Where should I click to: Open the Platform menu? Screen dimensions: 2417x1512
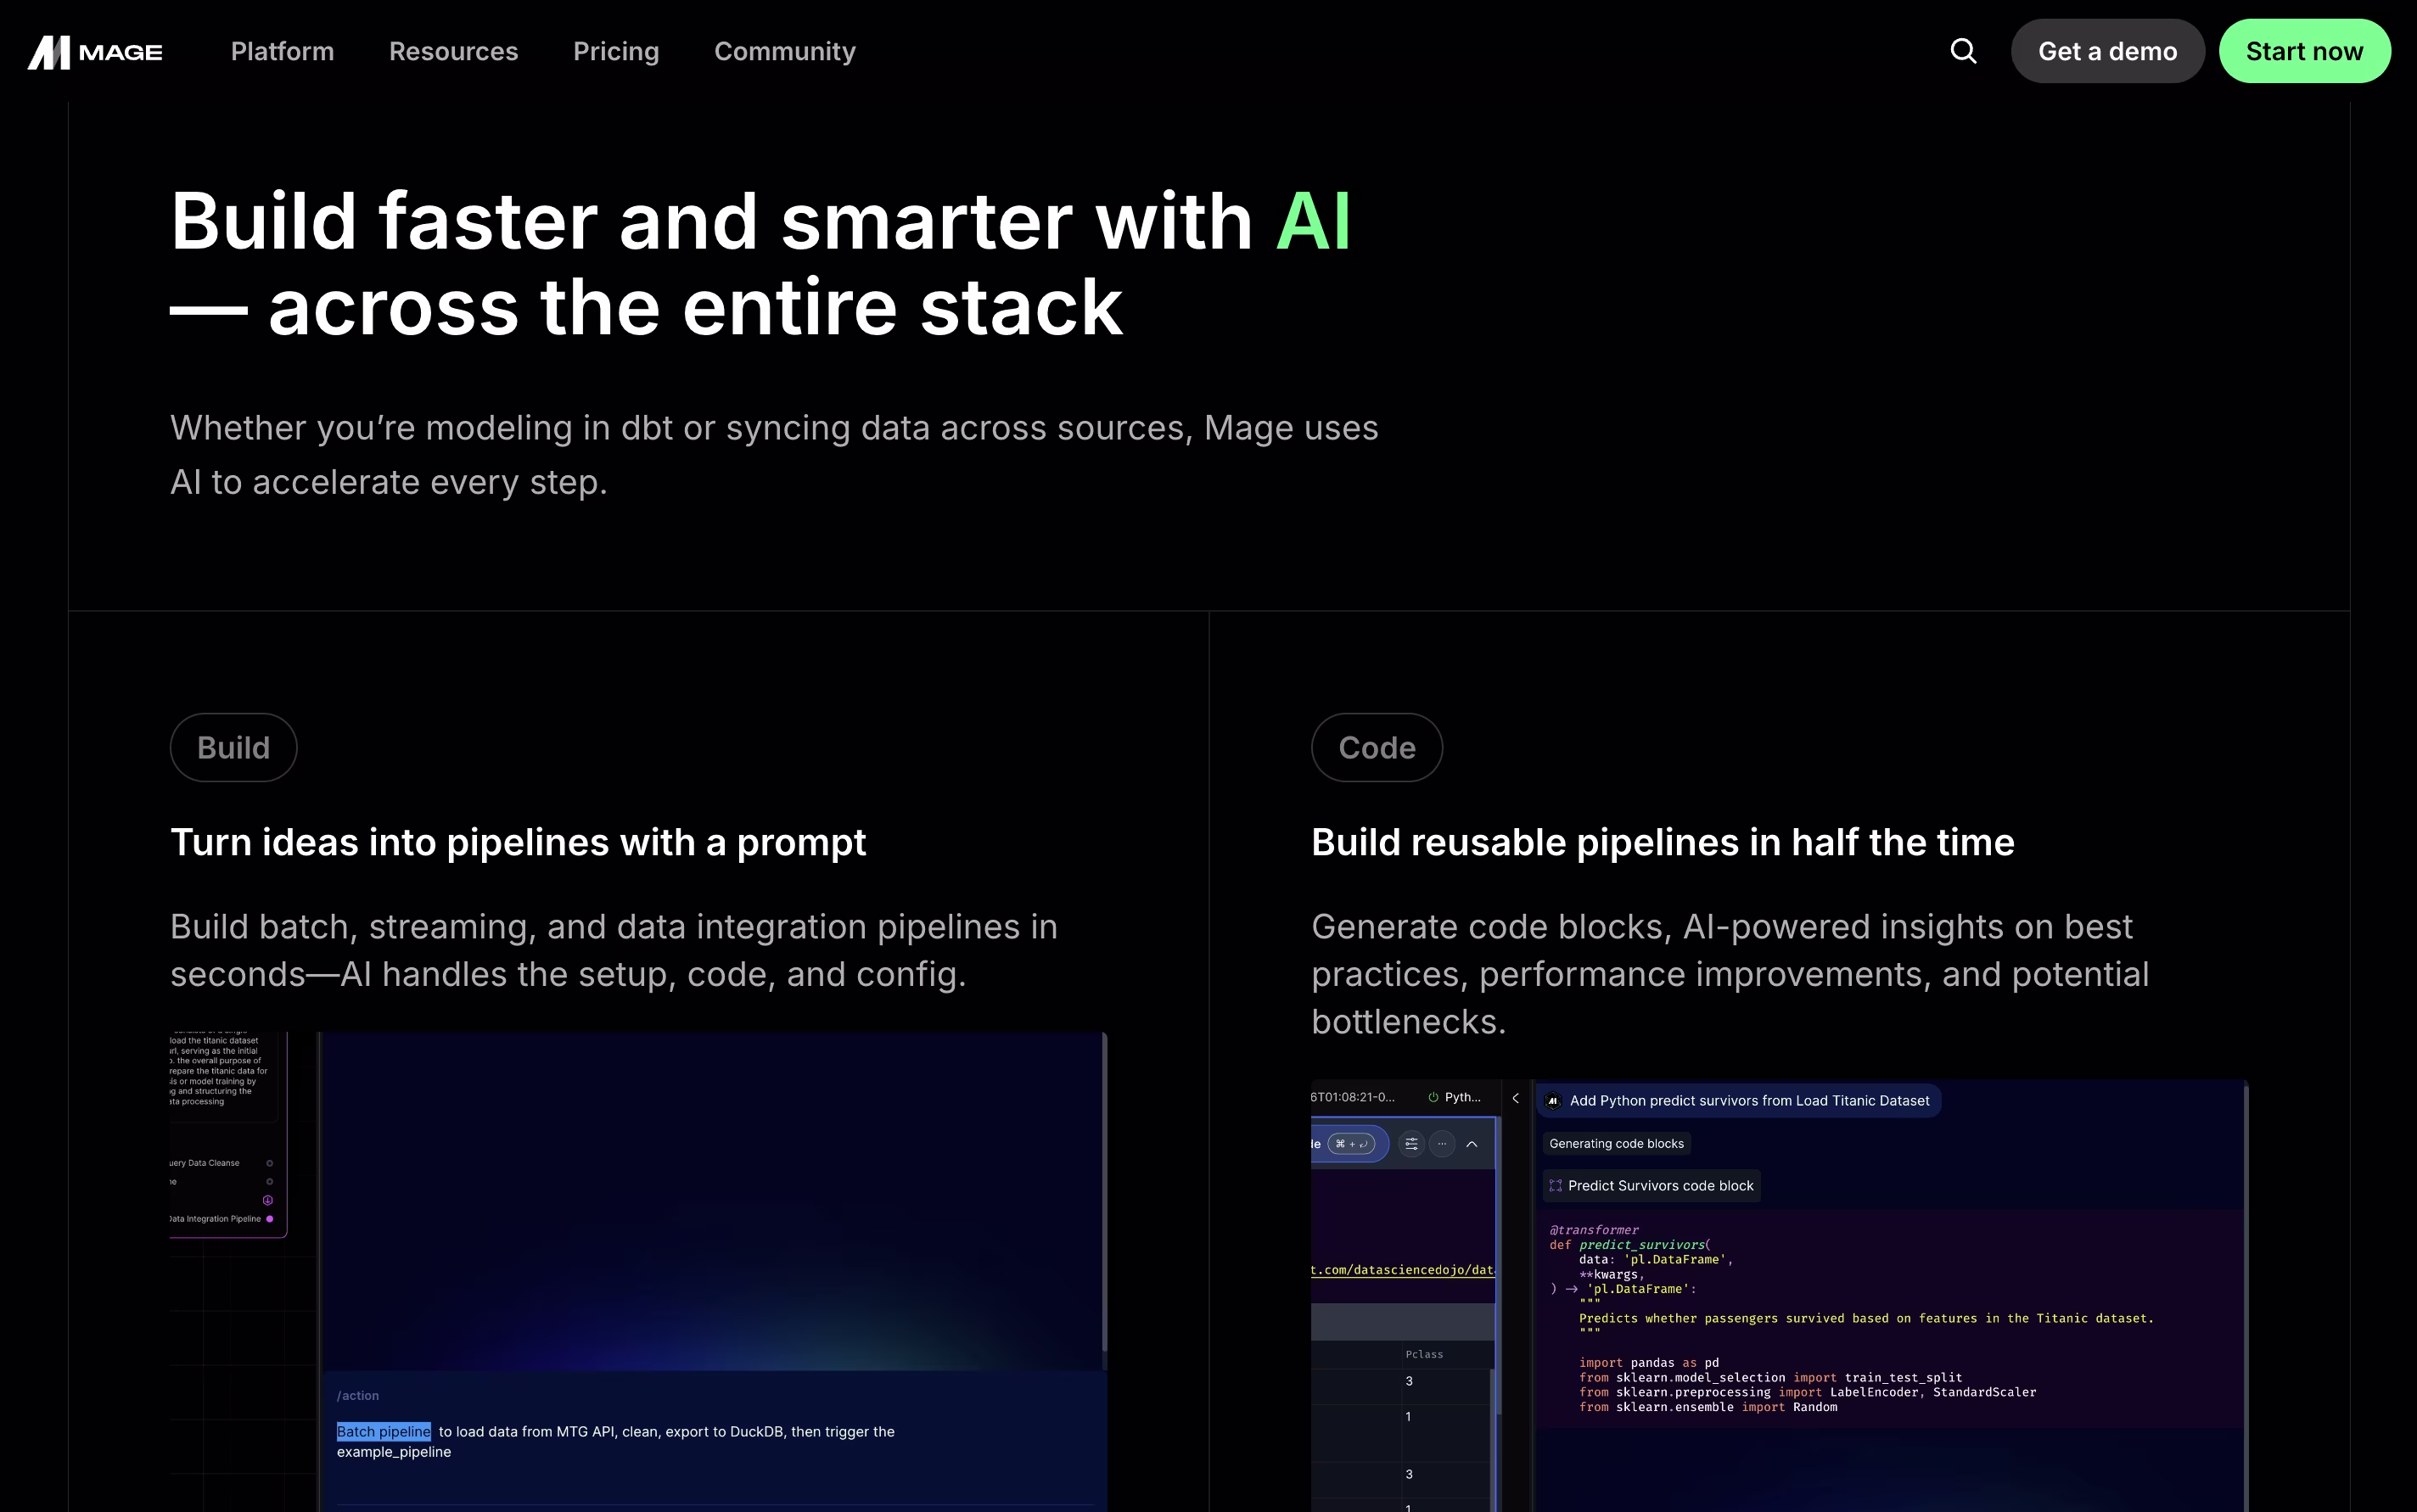(282, 51)
